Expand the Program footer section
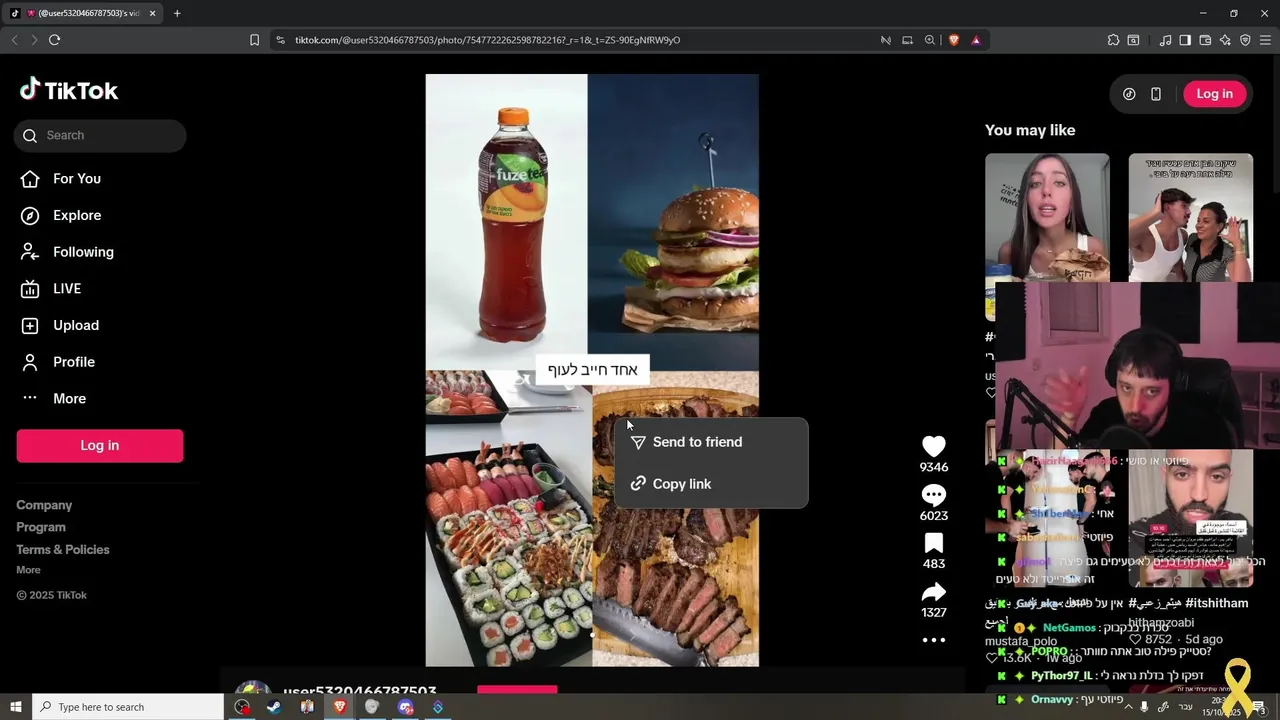Viewport: 1280px width, 720px height. tap(41, 527)
